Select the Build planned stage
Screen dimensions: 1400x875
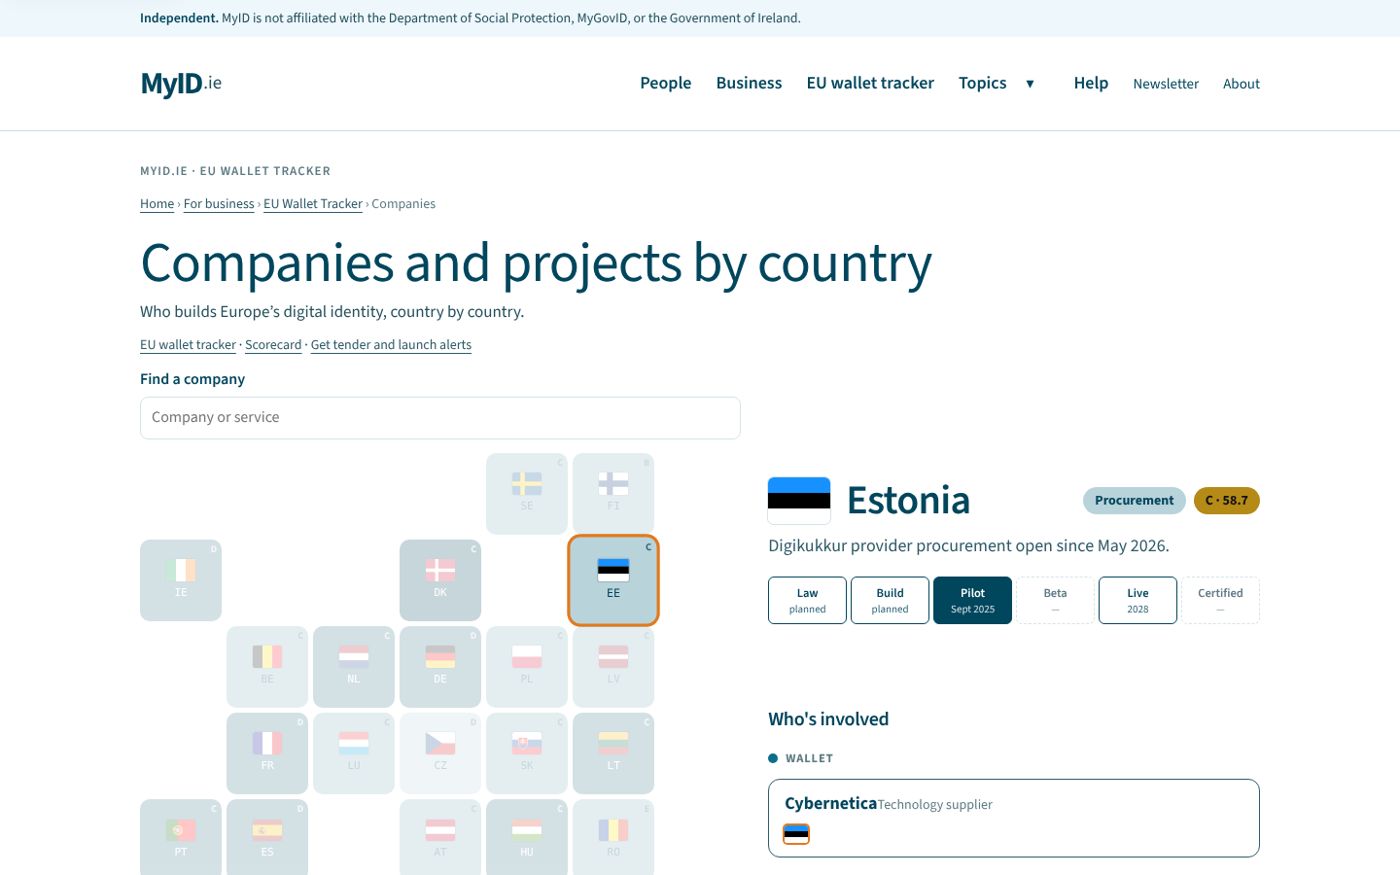click(x=890, y=600)
